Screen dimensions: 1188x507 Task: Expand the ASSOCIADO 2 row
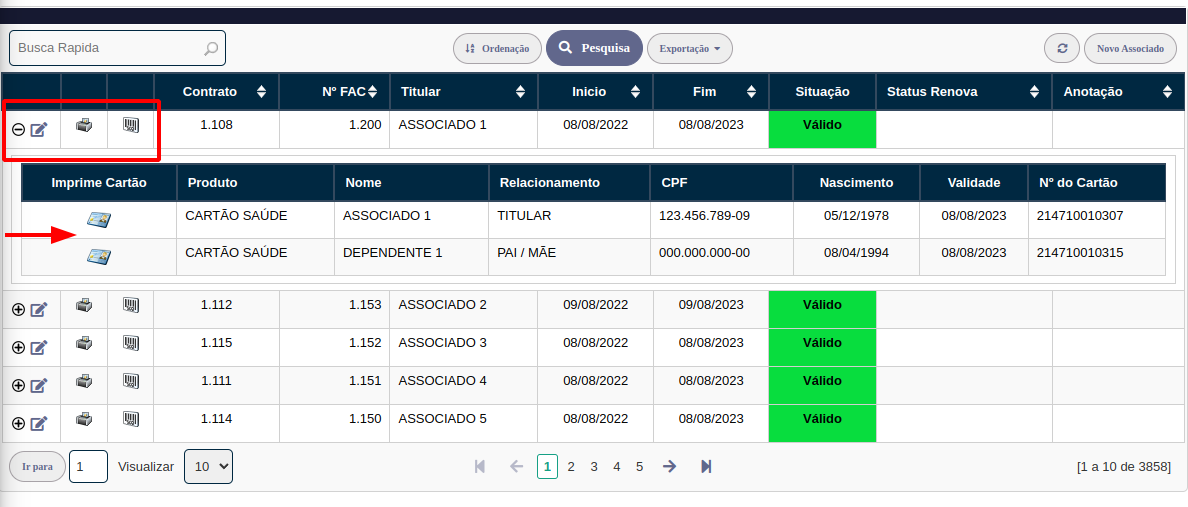pyautogui.click(x=18, y=310)
